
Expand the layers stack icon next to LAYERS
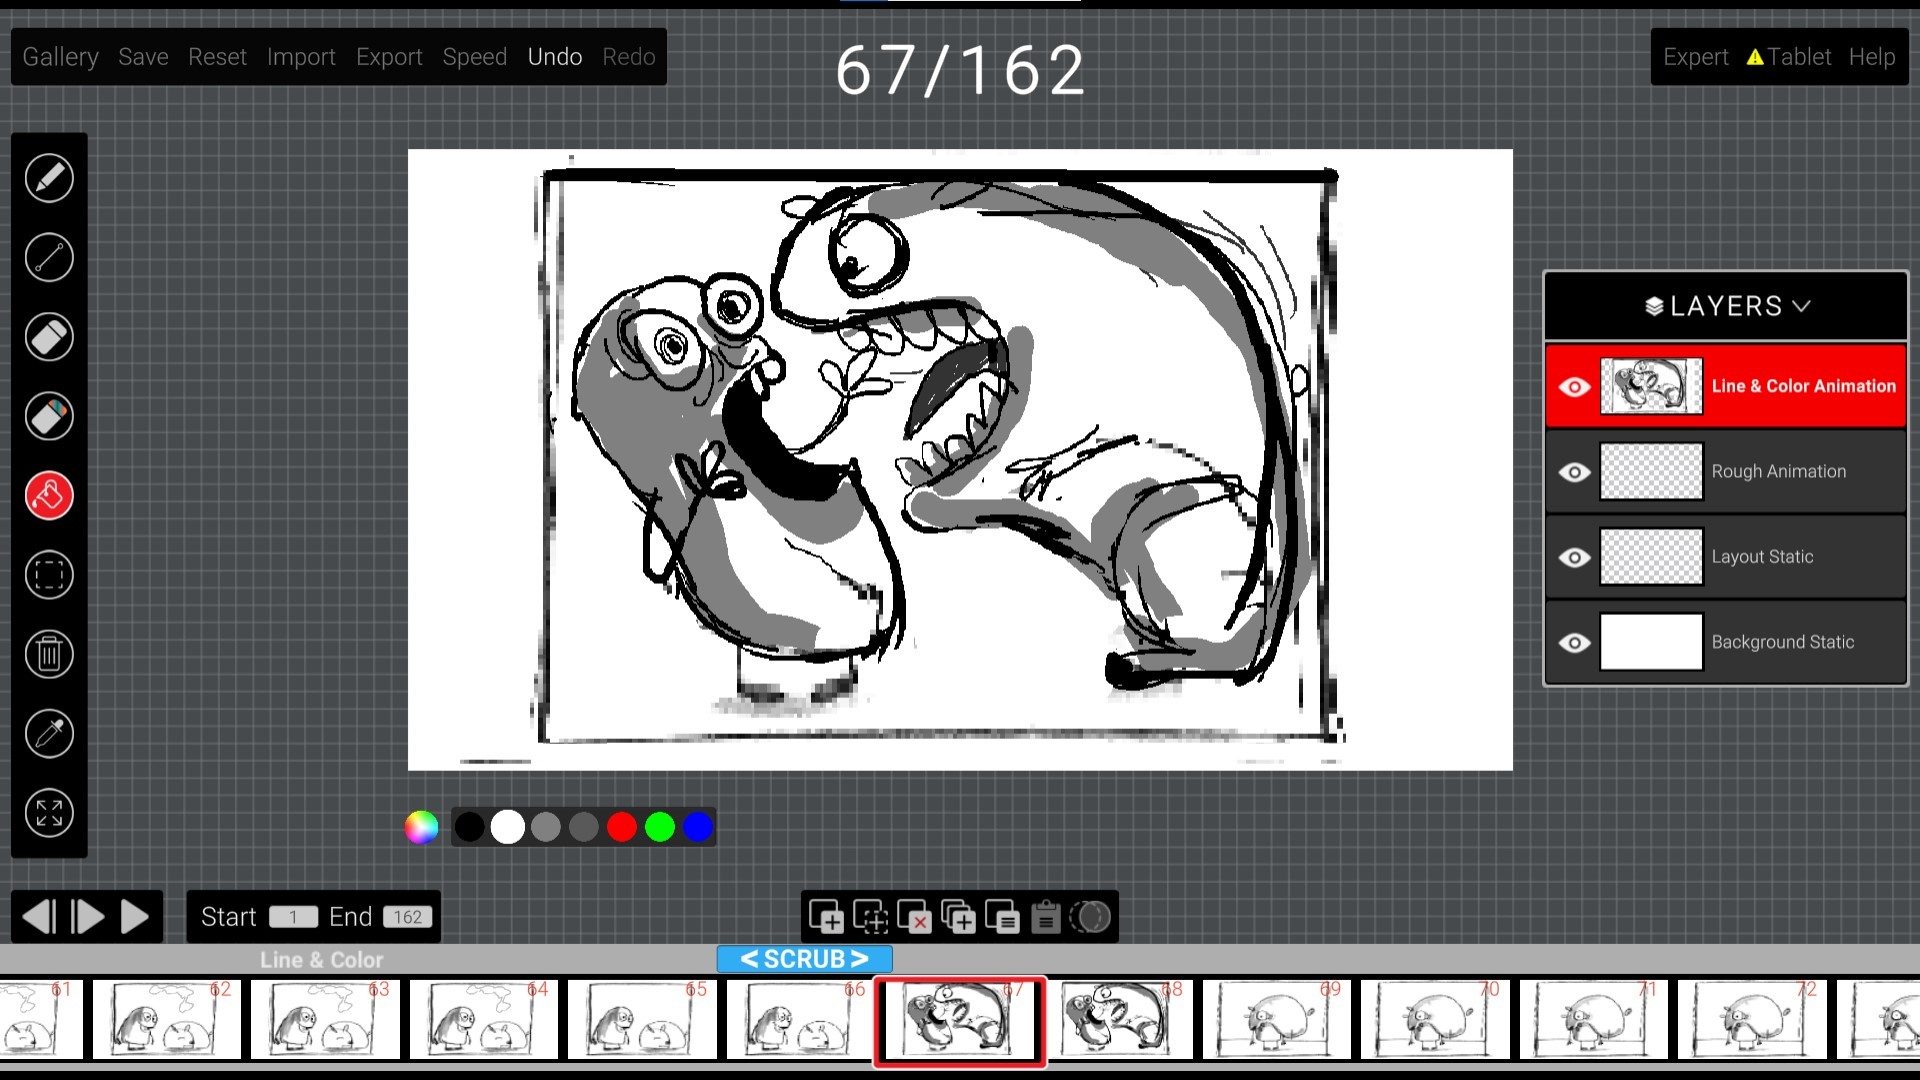(1652, 306)
